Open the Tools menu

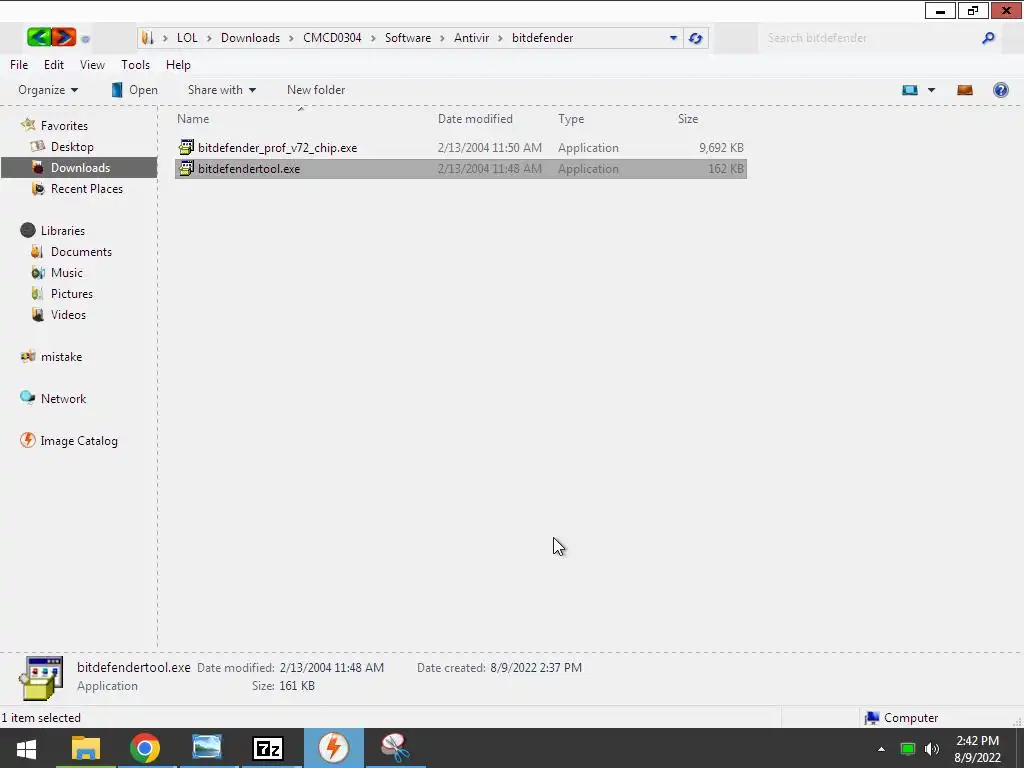(135, 65)
